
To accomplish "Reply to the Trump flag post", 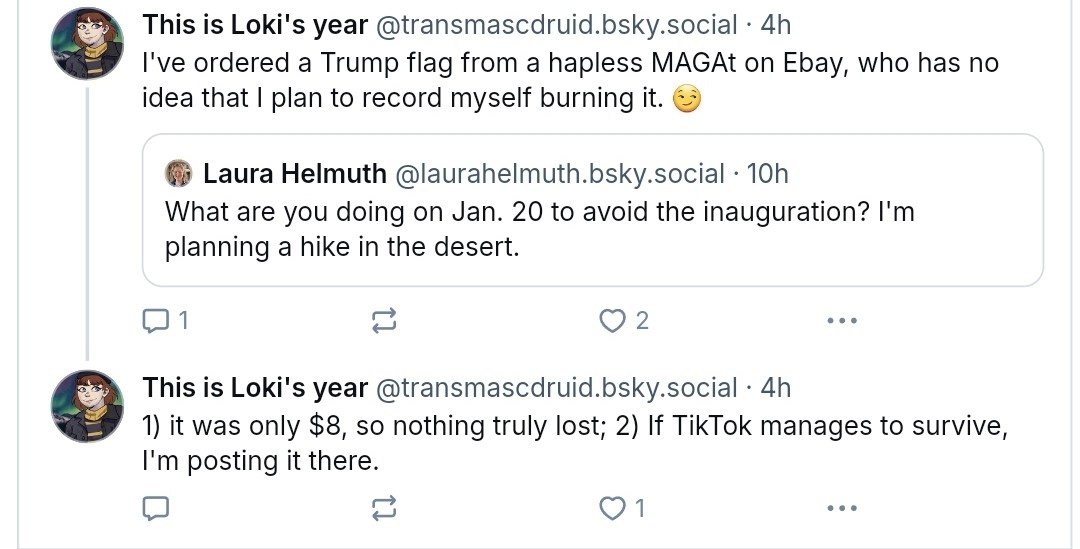I will pos(157,321).
